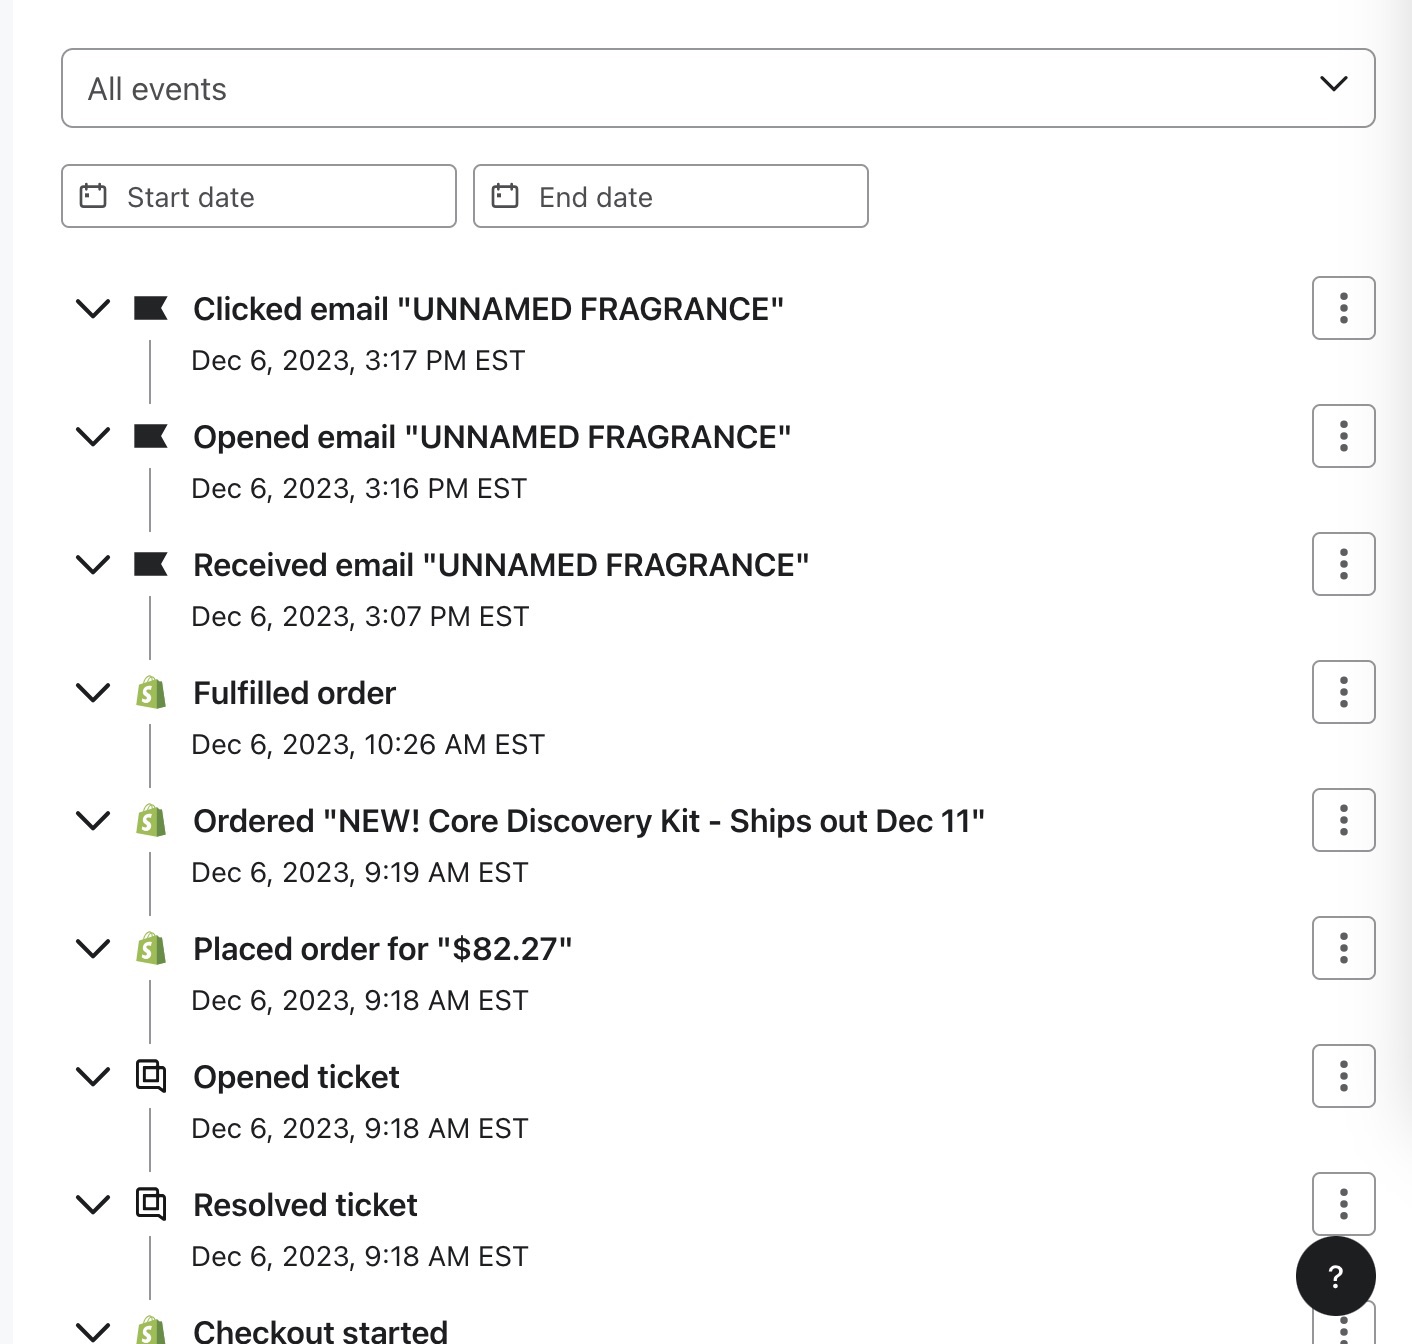Viewport: 1412px width, 1344px height.
Task: Click the calendar icon in End date field
Action: click(x=507, y=196)
